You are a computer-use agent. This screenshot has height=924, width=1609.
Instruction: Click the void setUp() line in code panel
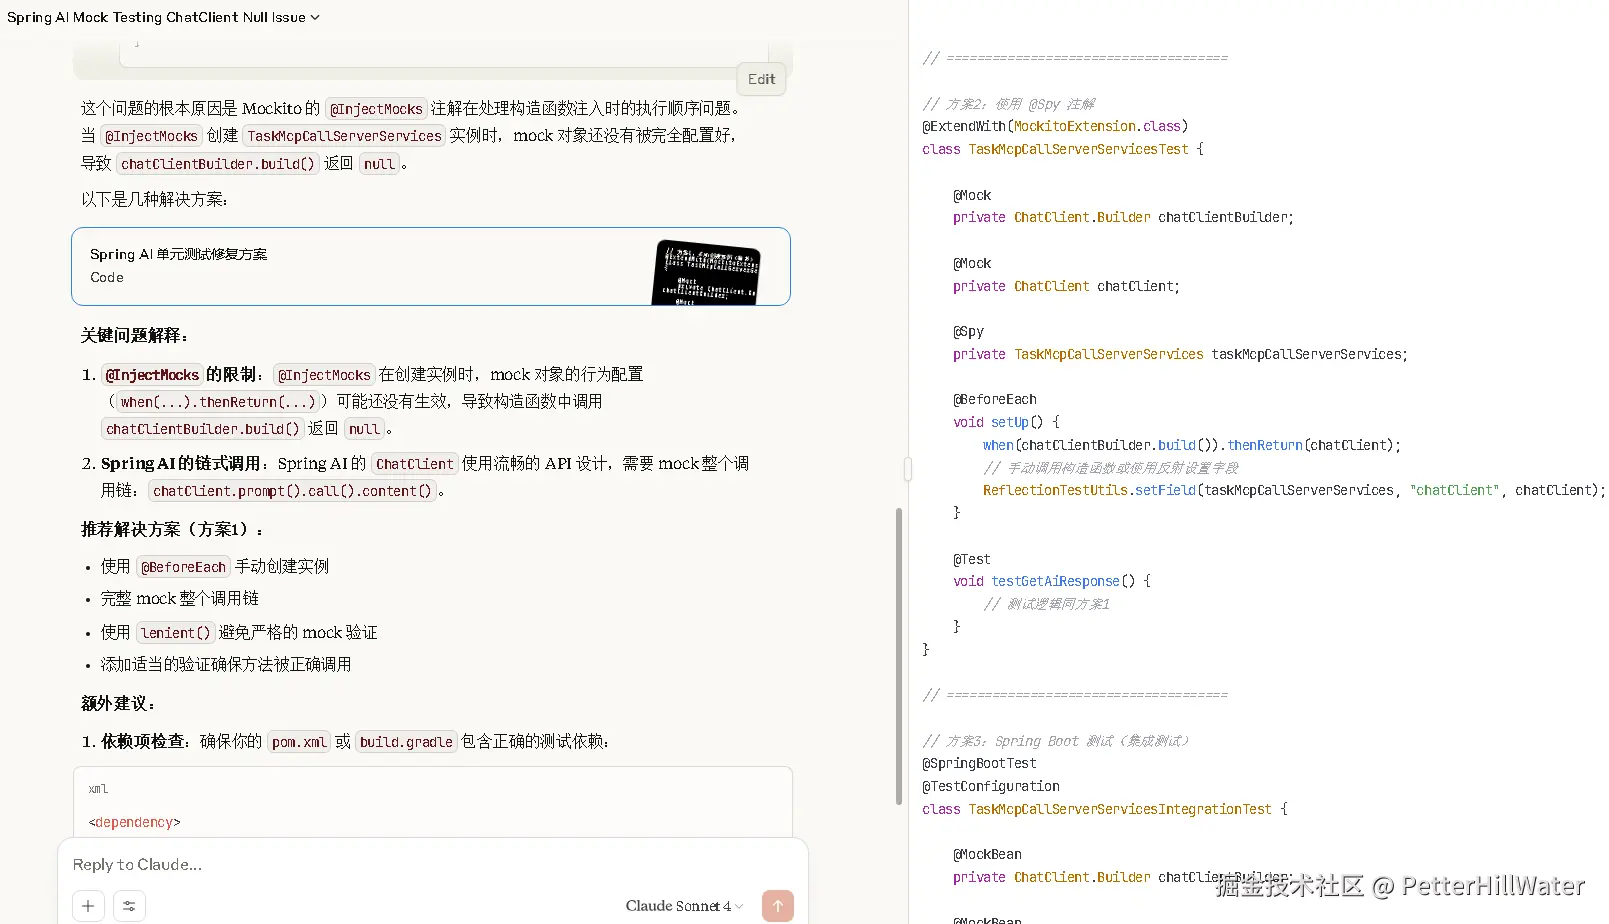click(1006, 422)
